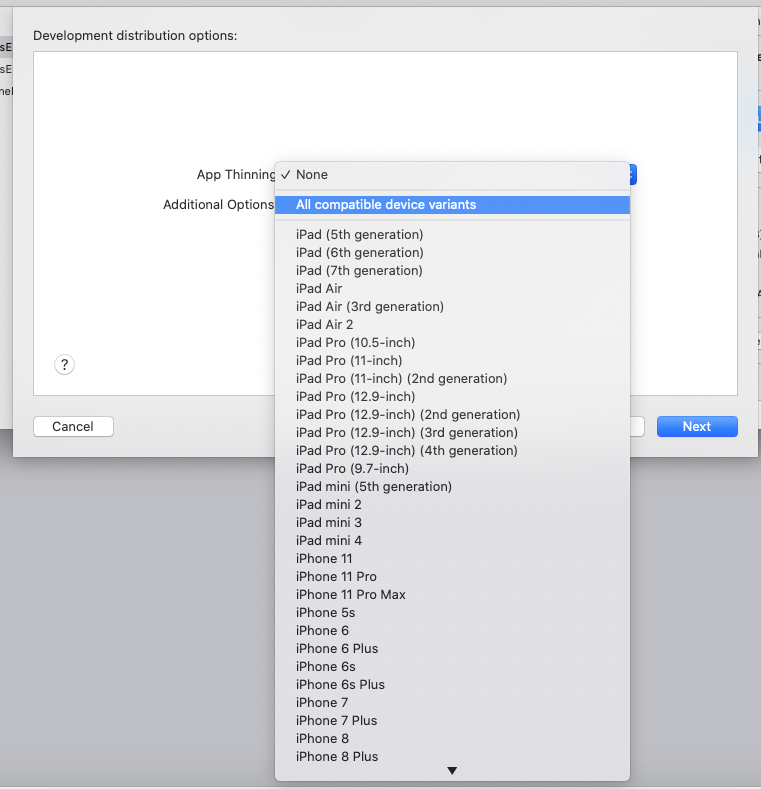761x789 pixels.
Task: Choose iPhone 5s from device list
Action: (325, 613)
